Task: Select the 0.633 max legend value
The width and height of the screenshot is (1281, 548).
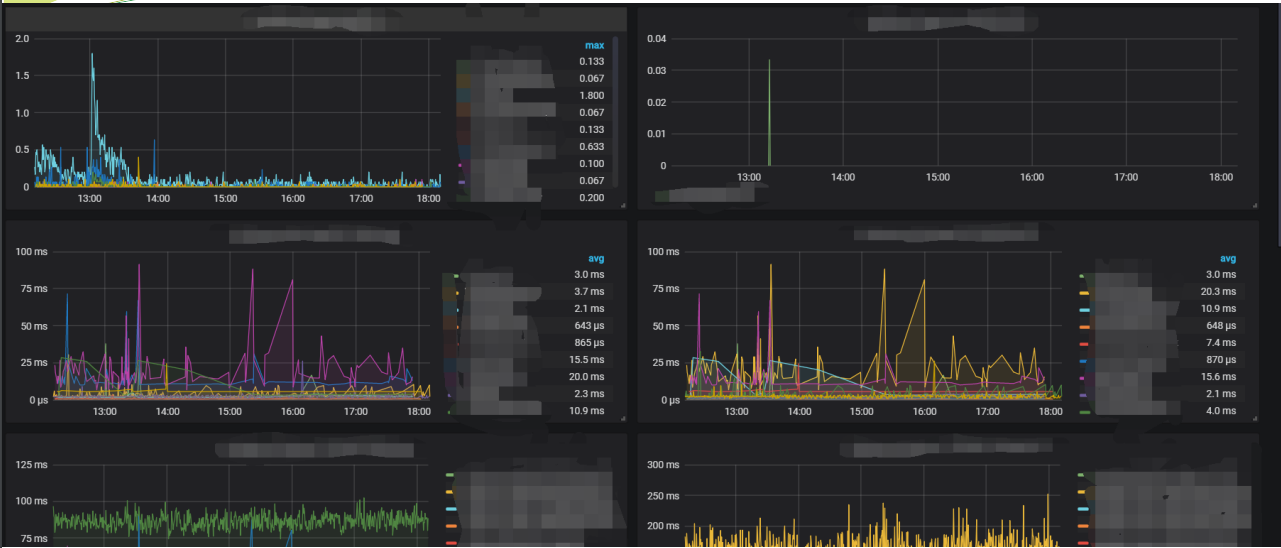Action: (591, 147)
